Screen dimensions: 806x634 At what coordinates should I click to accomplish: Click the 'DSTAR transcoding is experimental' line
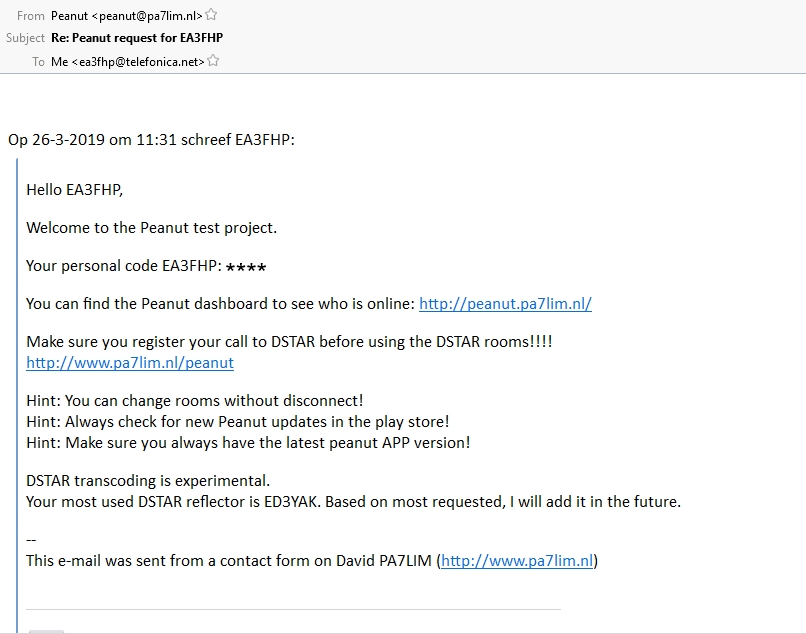tap(148, 481)
